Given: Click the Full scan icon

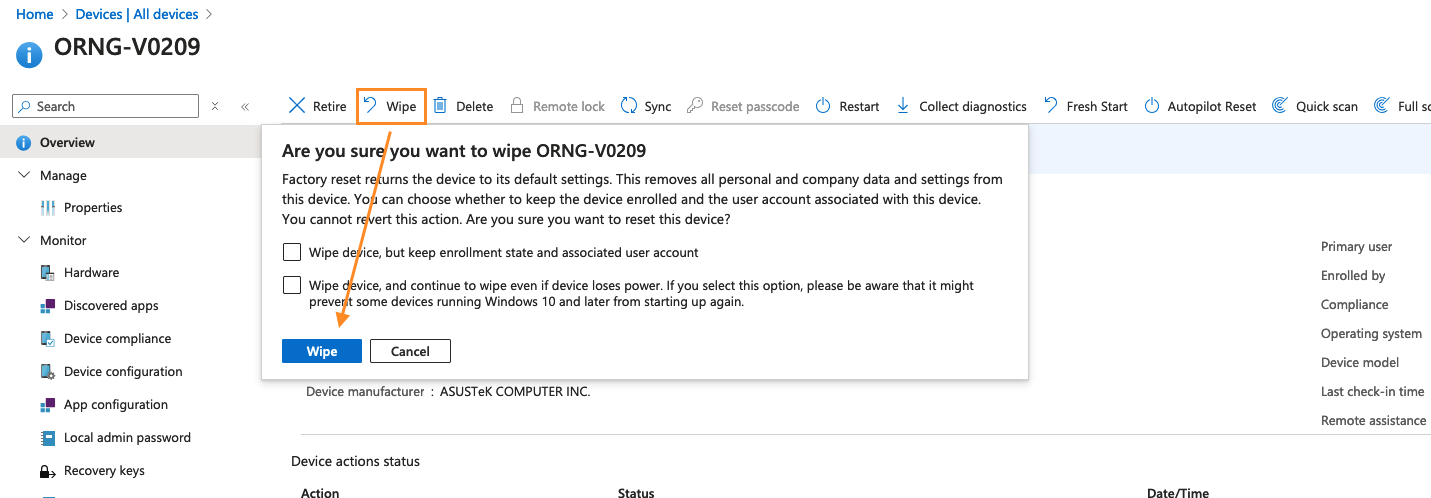Looking at the screenshot, I should pos(1382,105).
